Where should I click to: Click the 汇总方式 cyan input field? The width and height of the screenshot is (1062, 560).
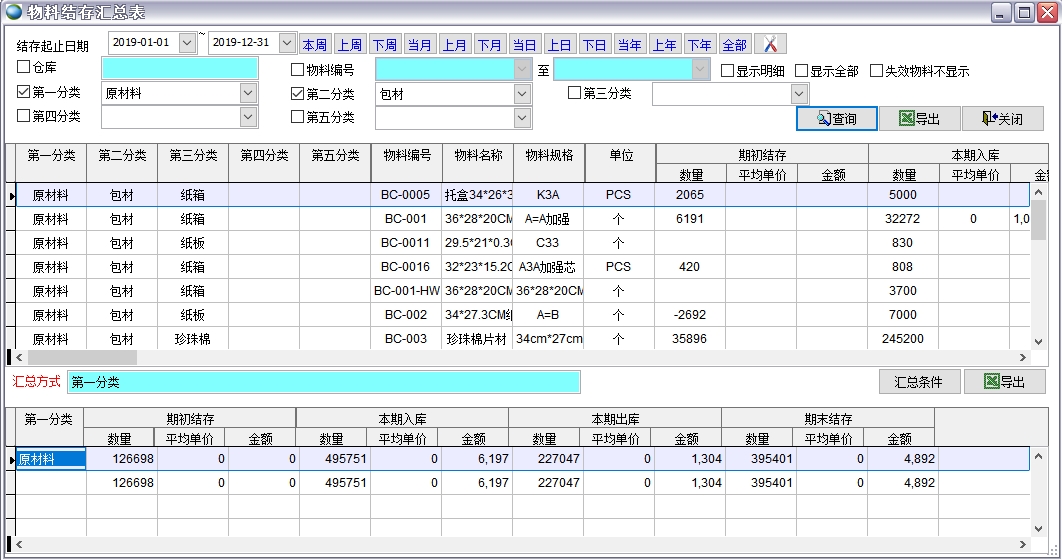pos(323,382)
